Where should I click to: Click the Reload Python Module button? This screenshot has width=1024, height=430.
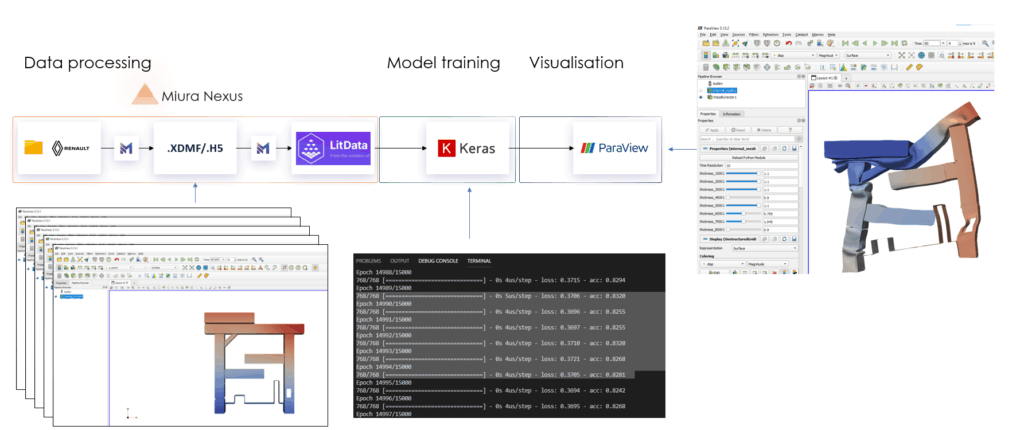point(749,157)
